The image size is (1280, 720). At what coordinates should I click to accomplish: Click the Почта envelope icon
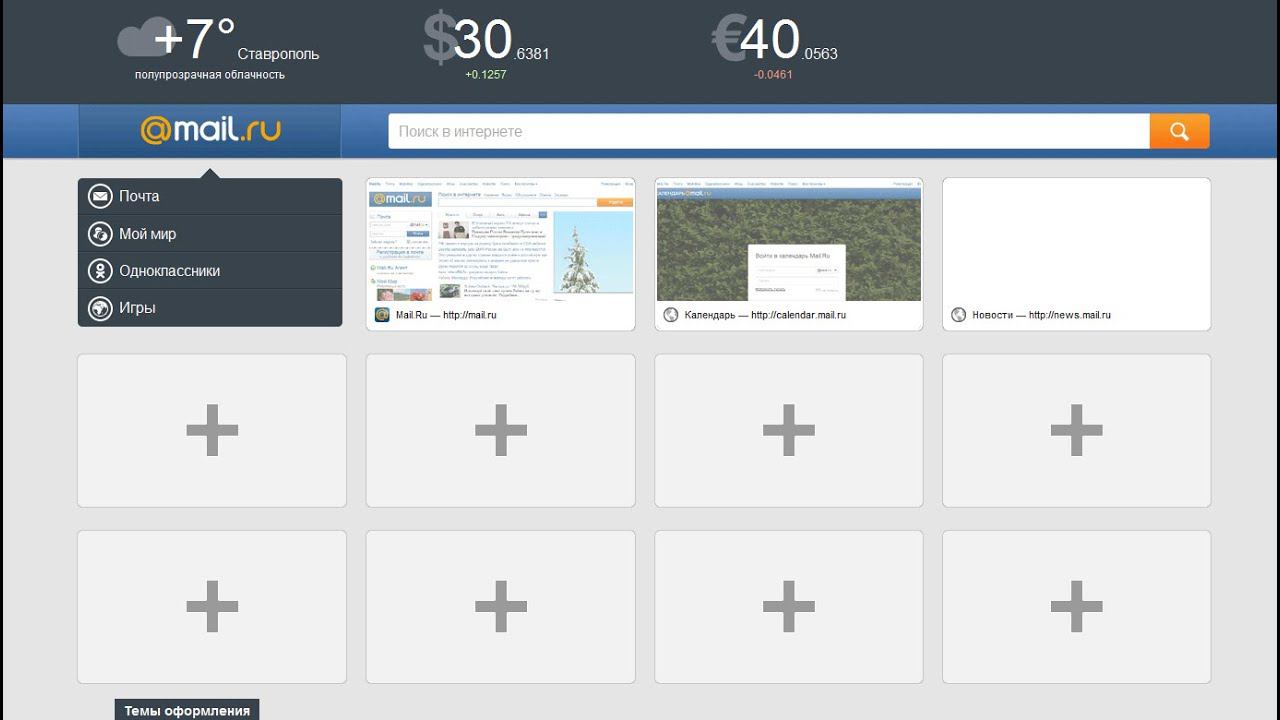(x=100, y=196)
